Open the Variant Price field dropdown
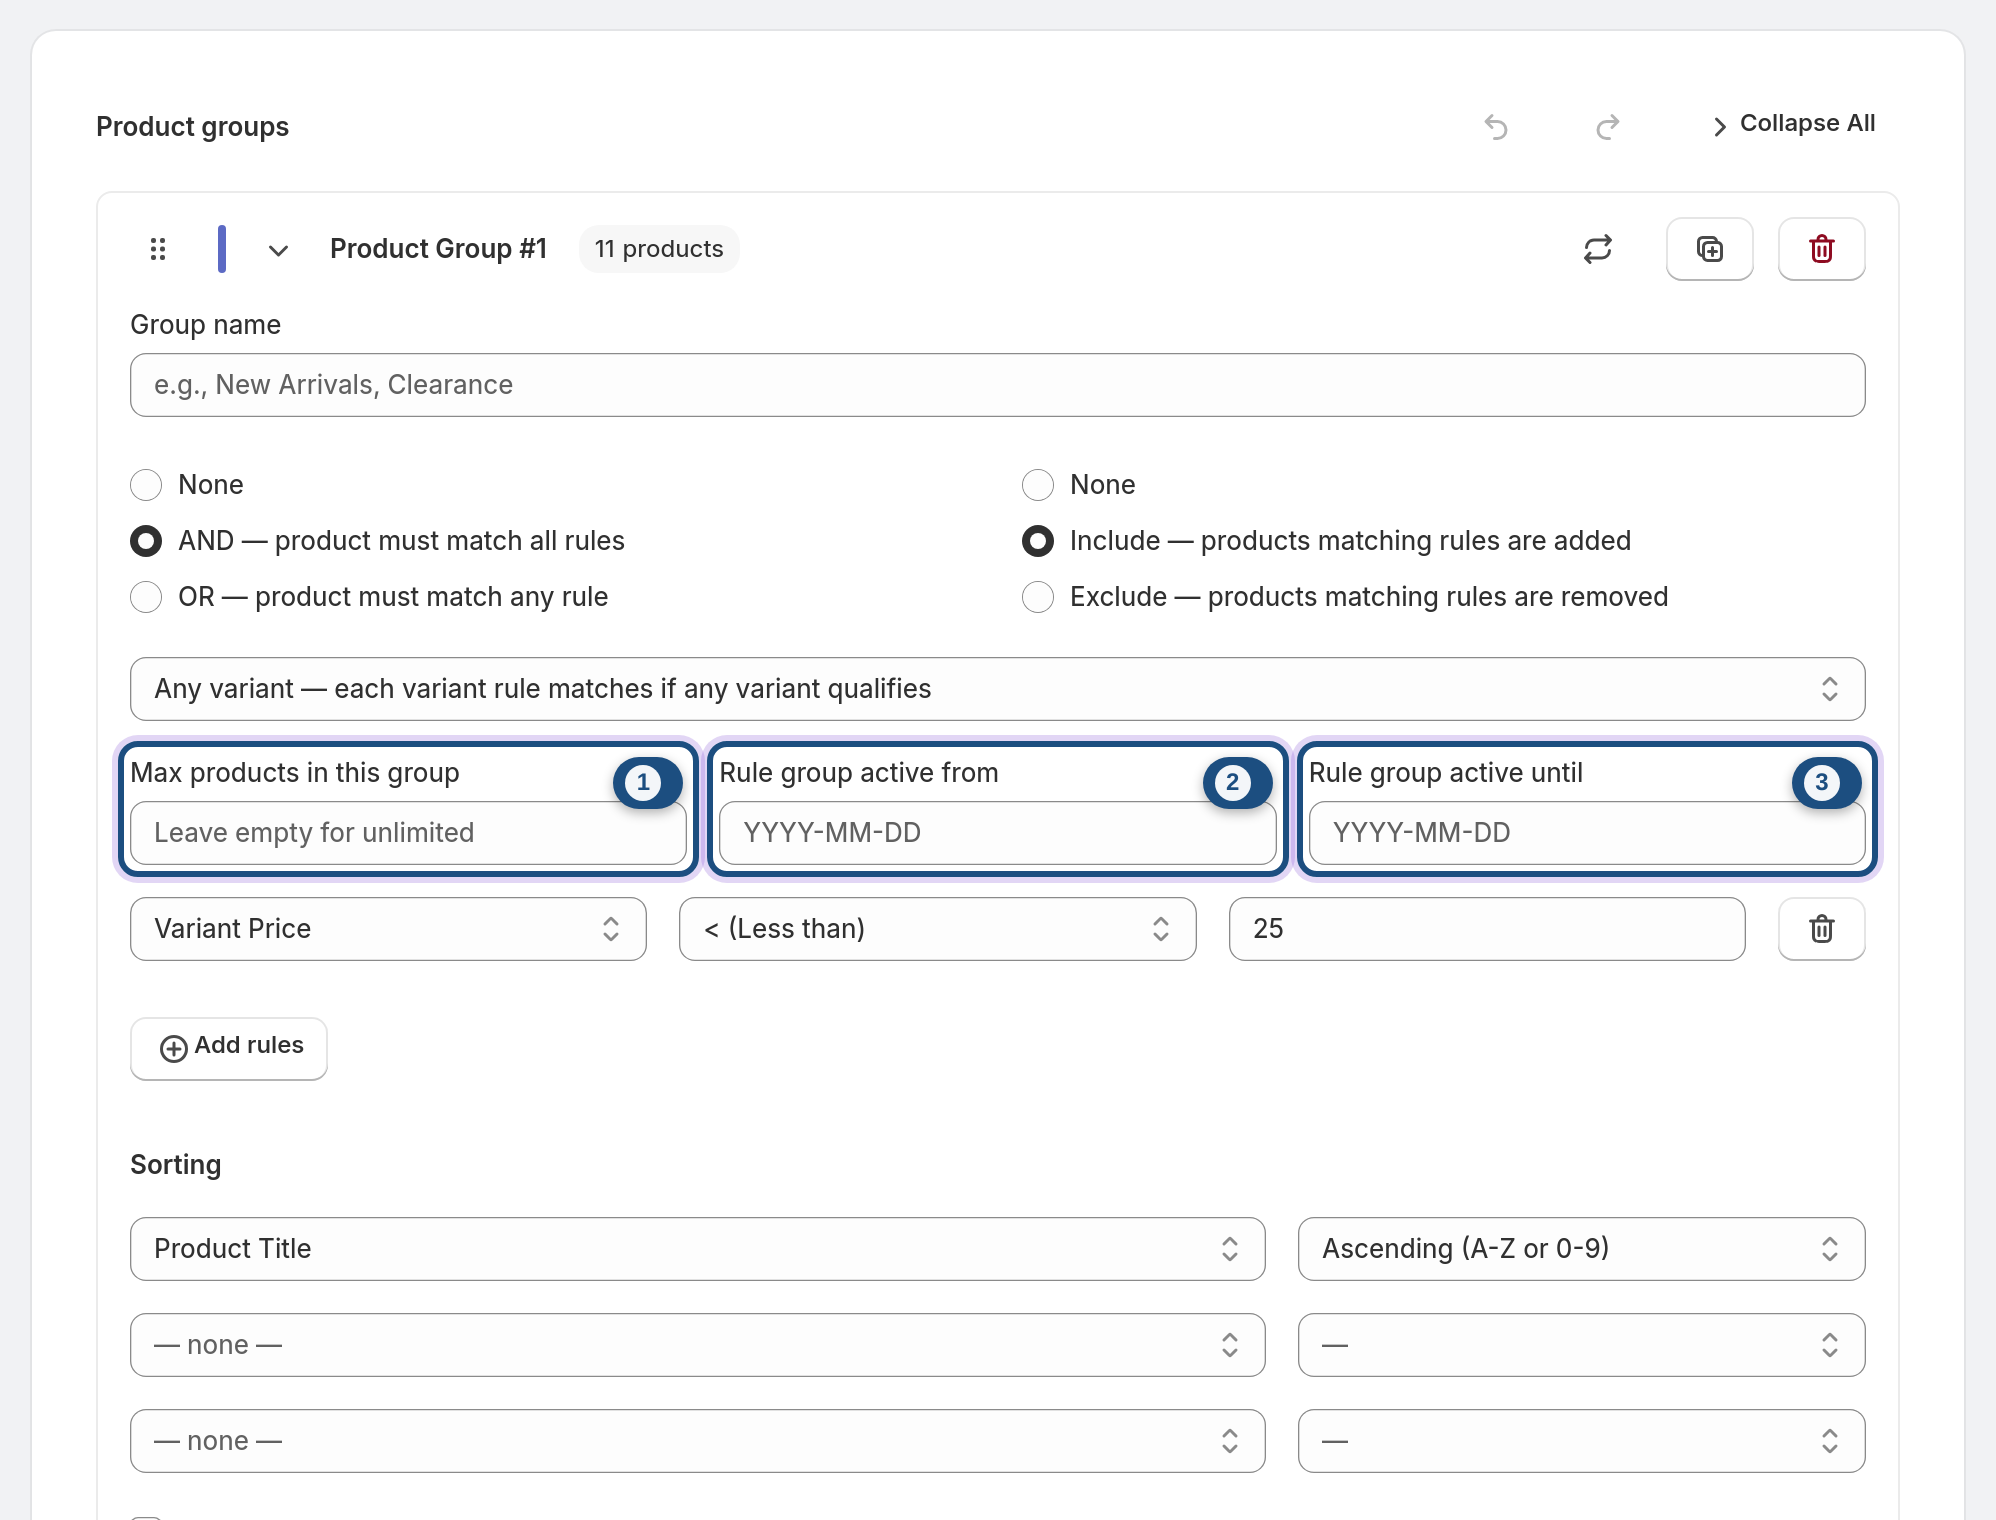The width and height of the screenshot is (1996, 1520). click(388, 929)
